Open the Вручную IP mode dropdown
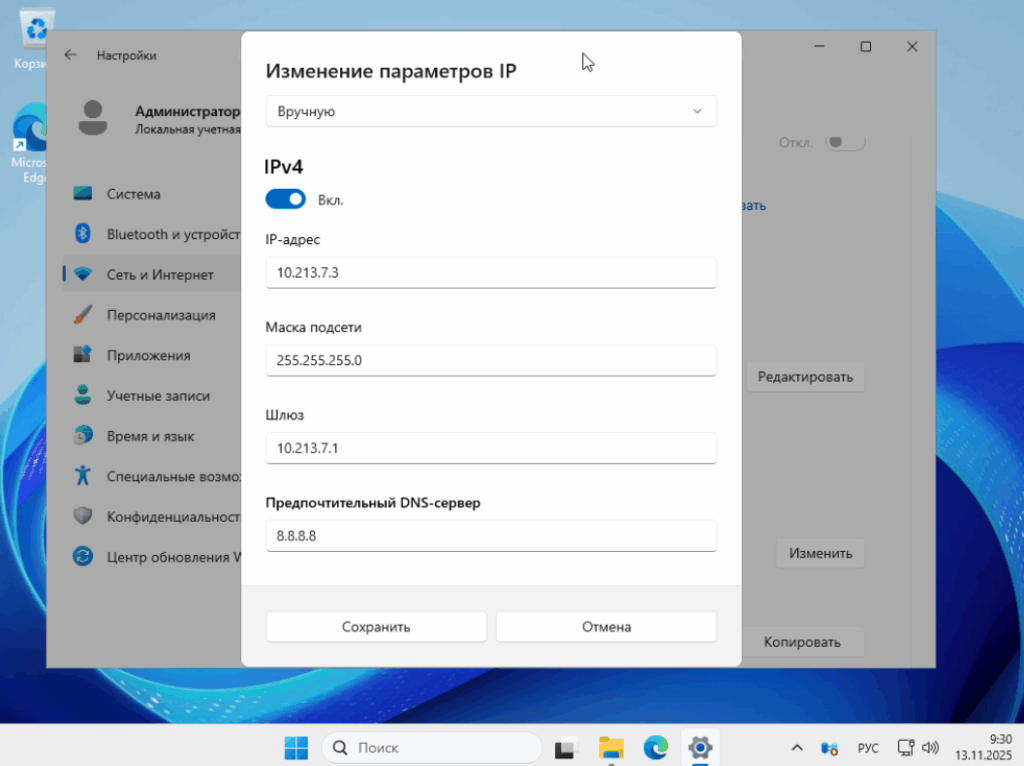Screen dimensions: 1024x766 tap(490, 111)
